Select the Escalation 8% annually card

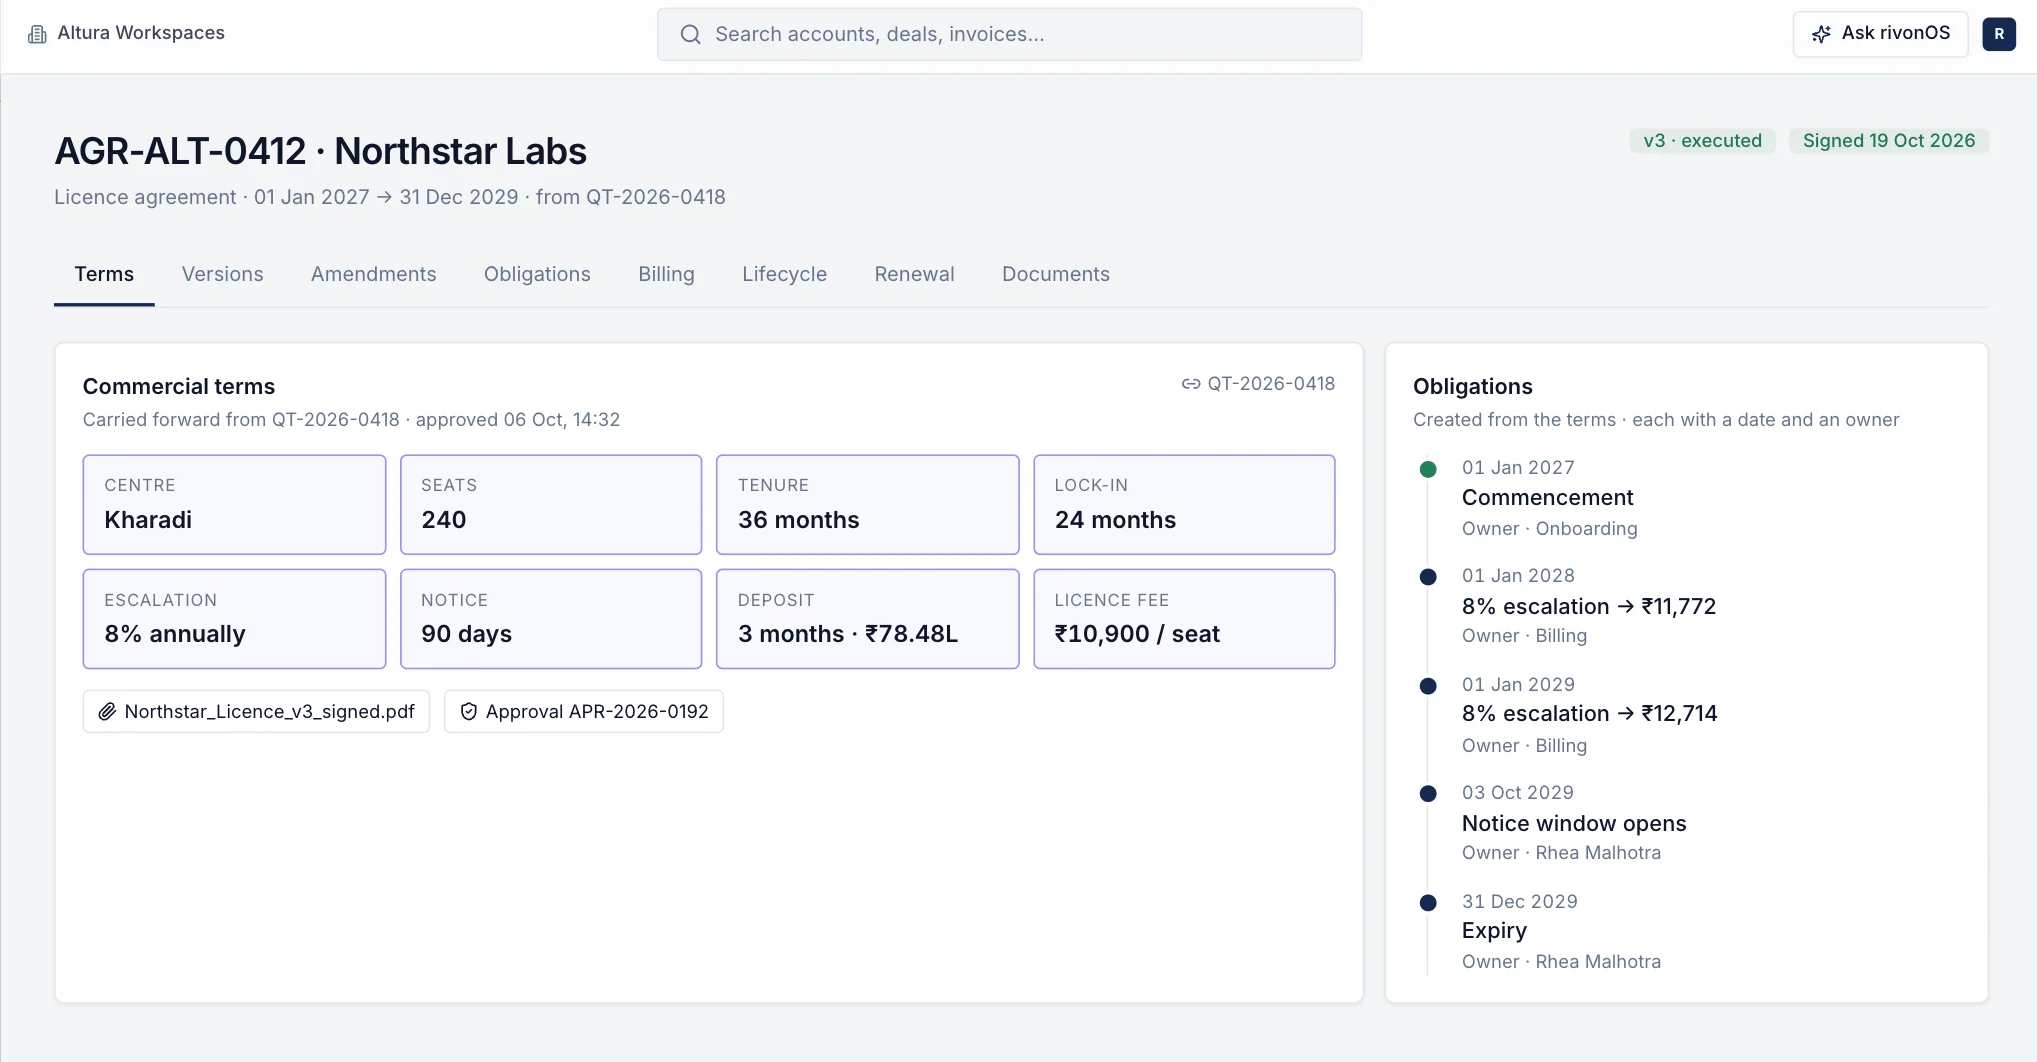234,619
